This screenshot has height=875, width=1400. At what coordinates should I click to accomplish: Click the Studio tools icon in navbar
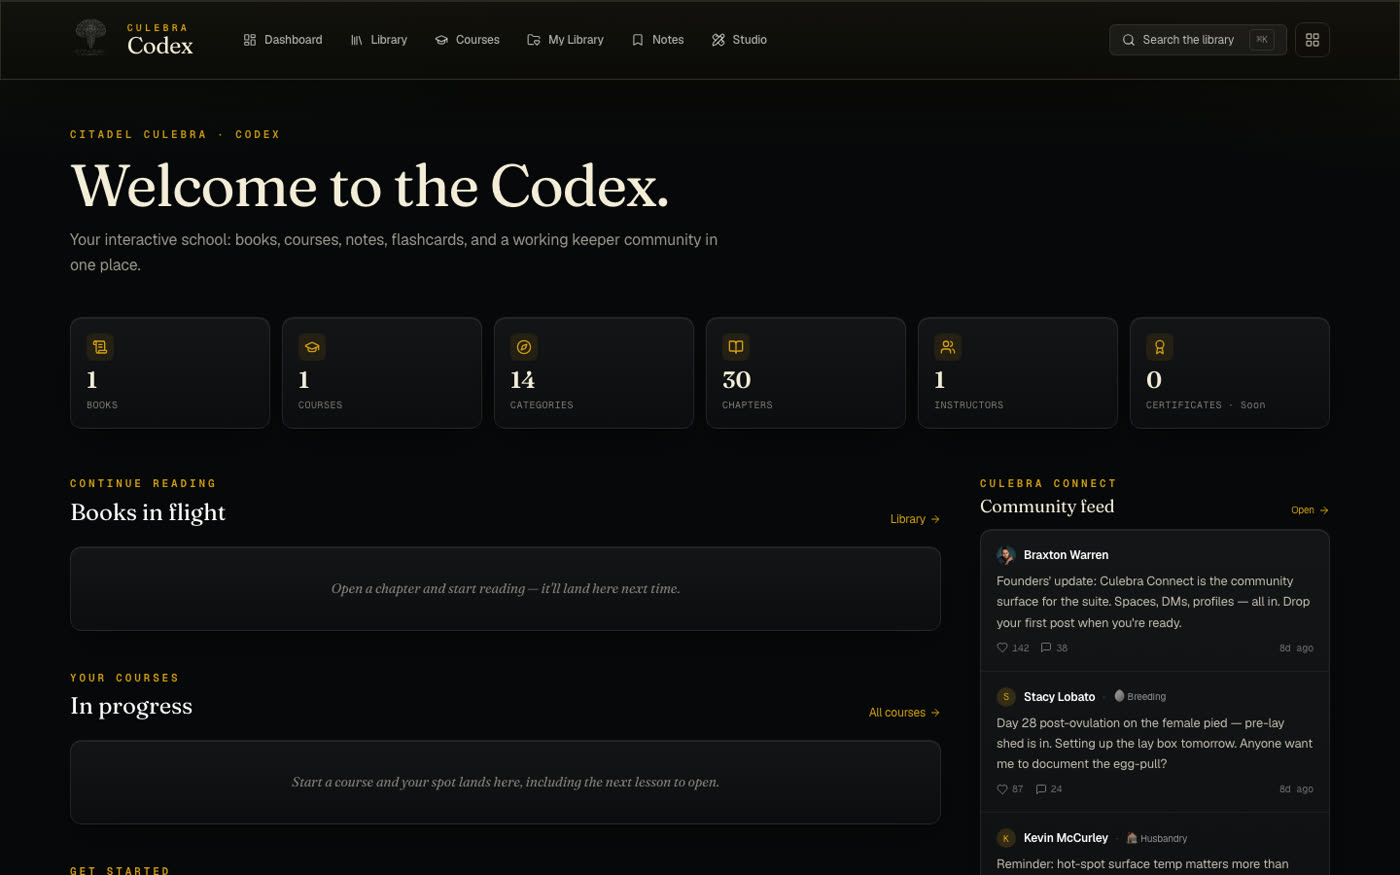[718, 40]
